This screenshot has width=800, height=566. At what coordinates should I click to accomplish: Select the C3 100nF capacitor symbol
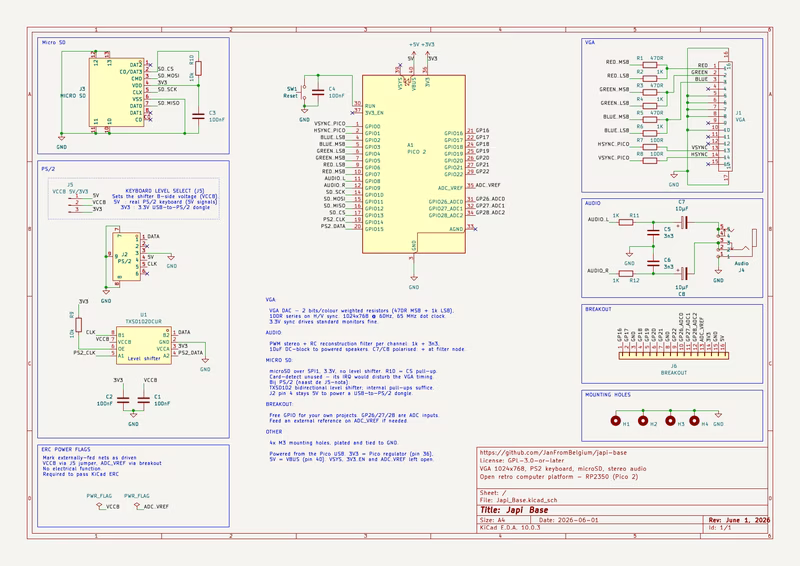click(x=198, y=116)
